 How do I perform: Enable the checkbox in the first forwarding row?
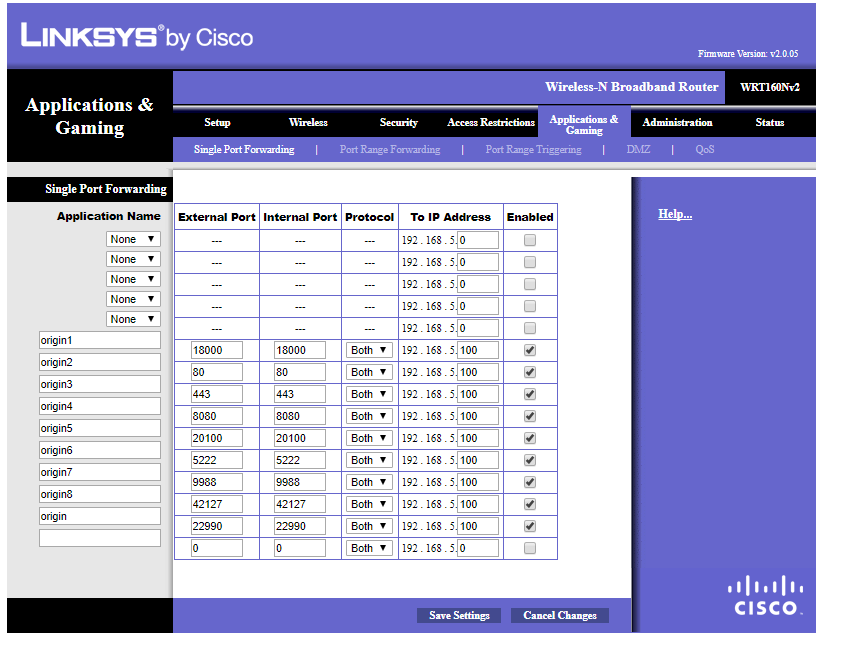pyautogui.click(x=530, y=240)
